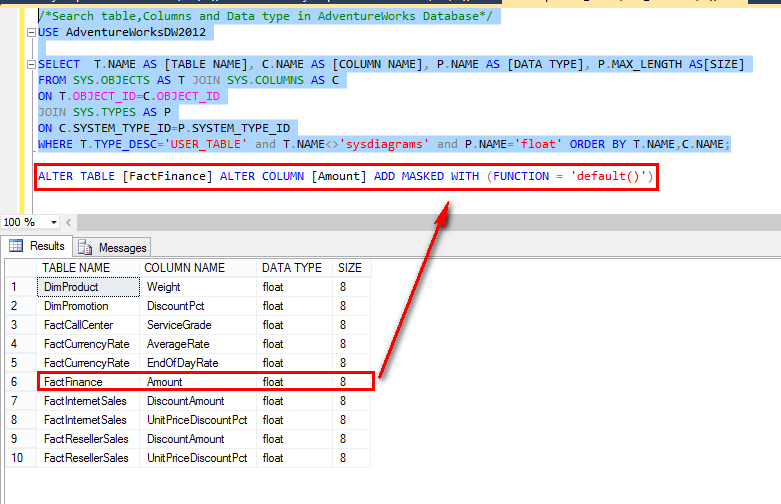Click the TABLE NAME column header
This screenshot has width=781, height=504.
tap(88, 268)
